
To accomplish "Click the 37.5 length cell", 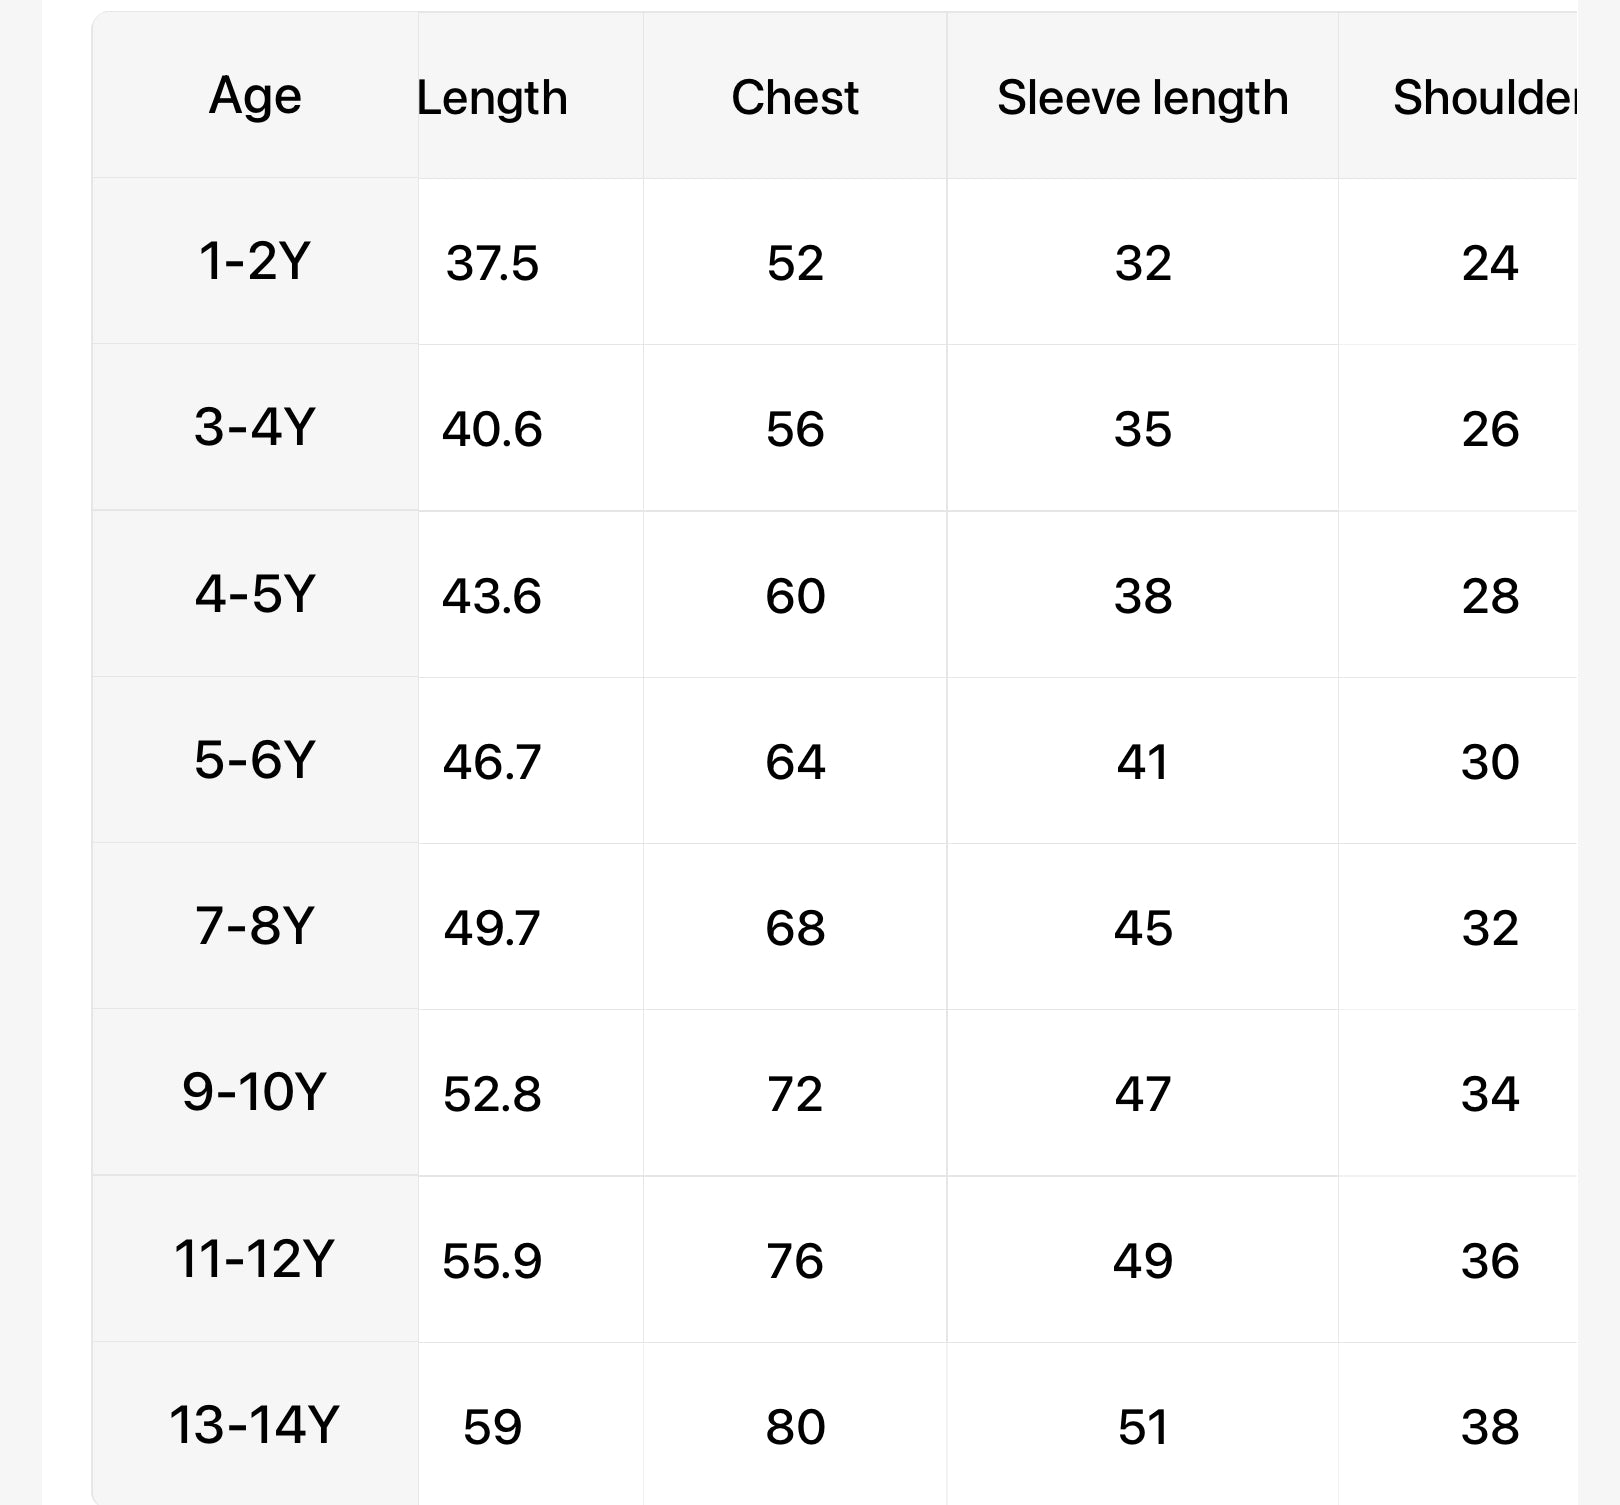I will pyautogui.click(x=492, y=264).
